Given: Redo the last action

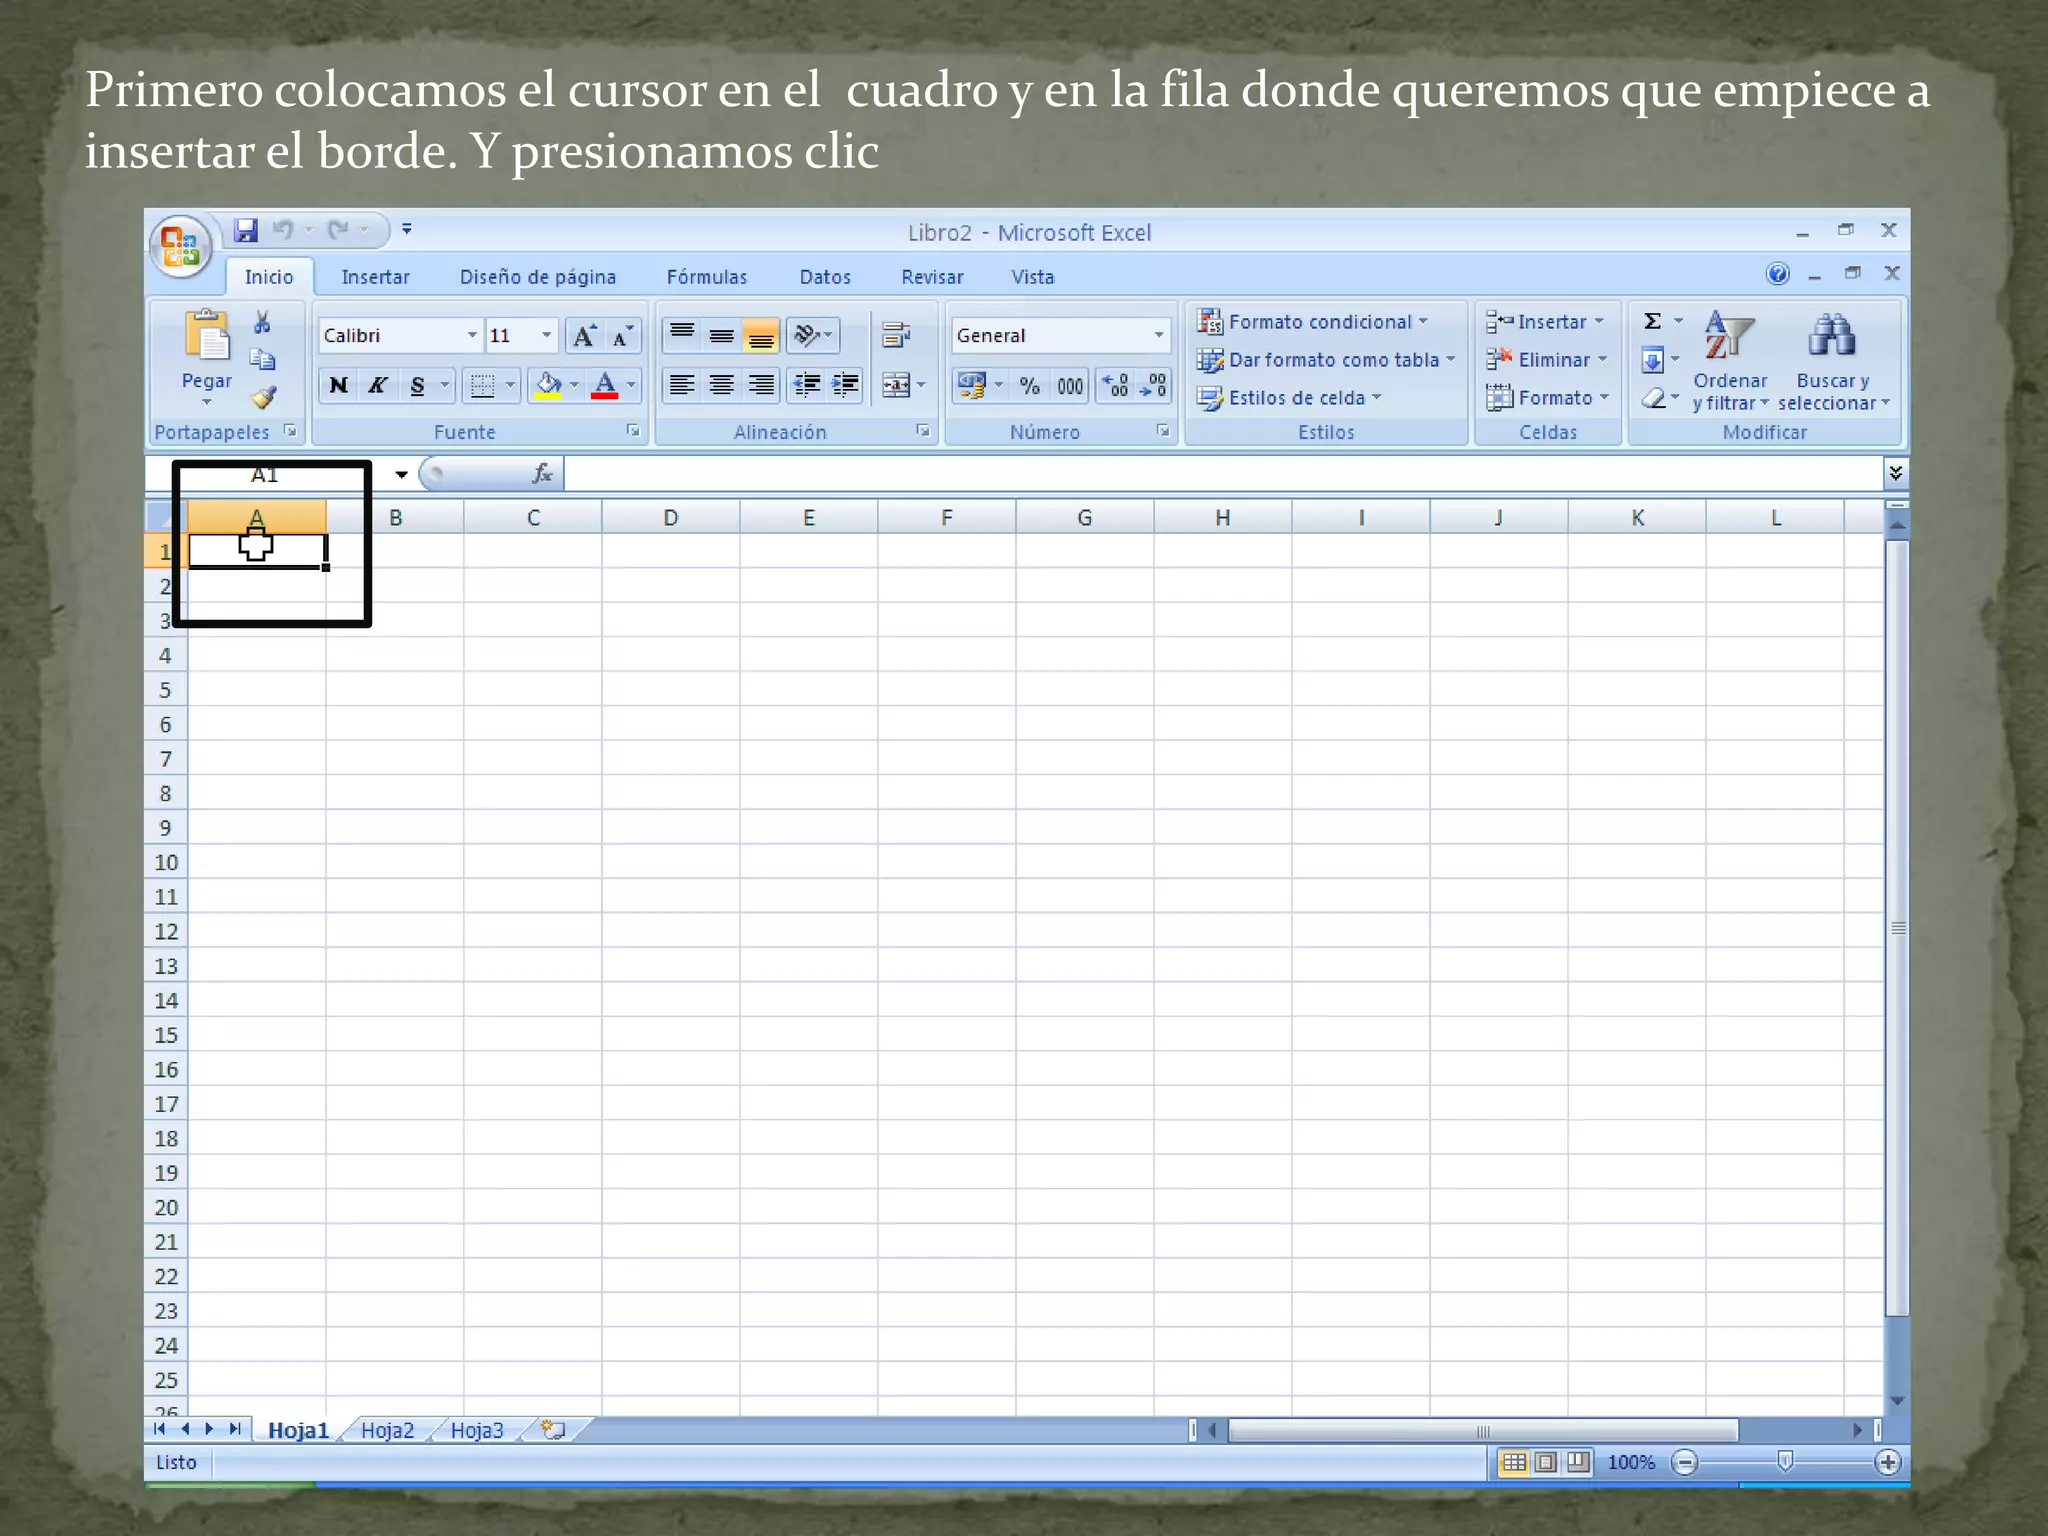Looking at the screenshot, I should tap(339, 230).
